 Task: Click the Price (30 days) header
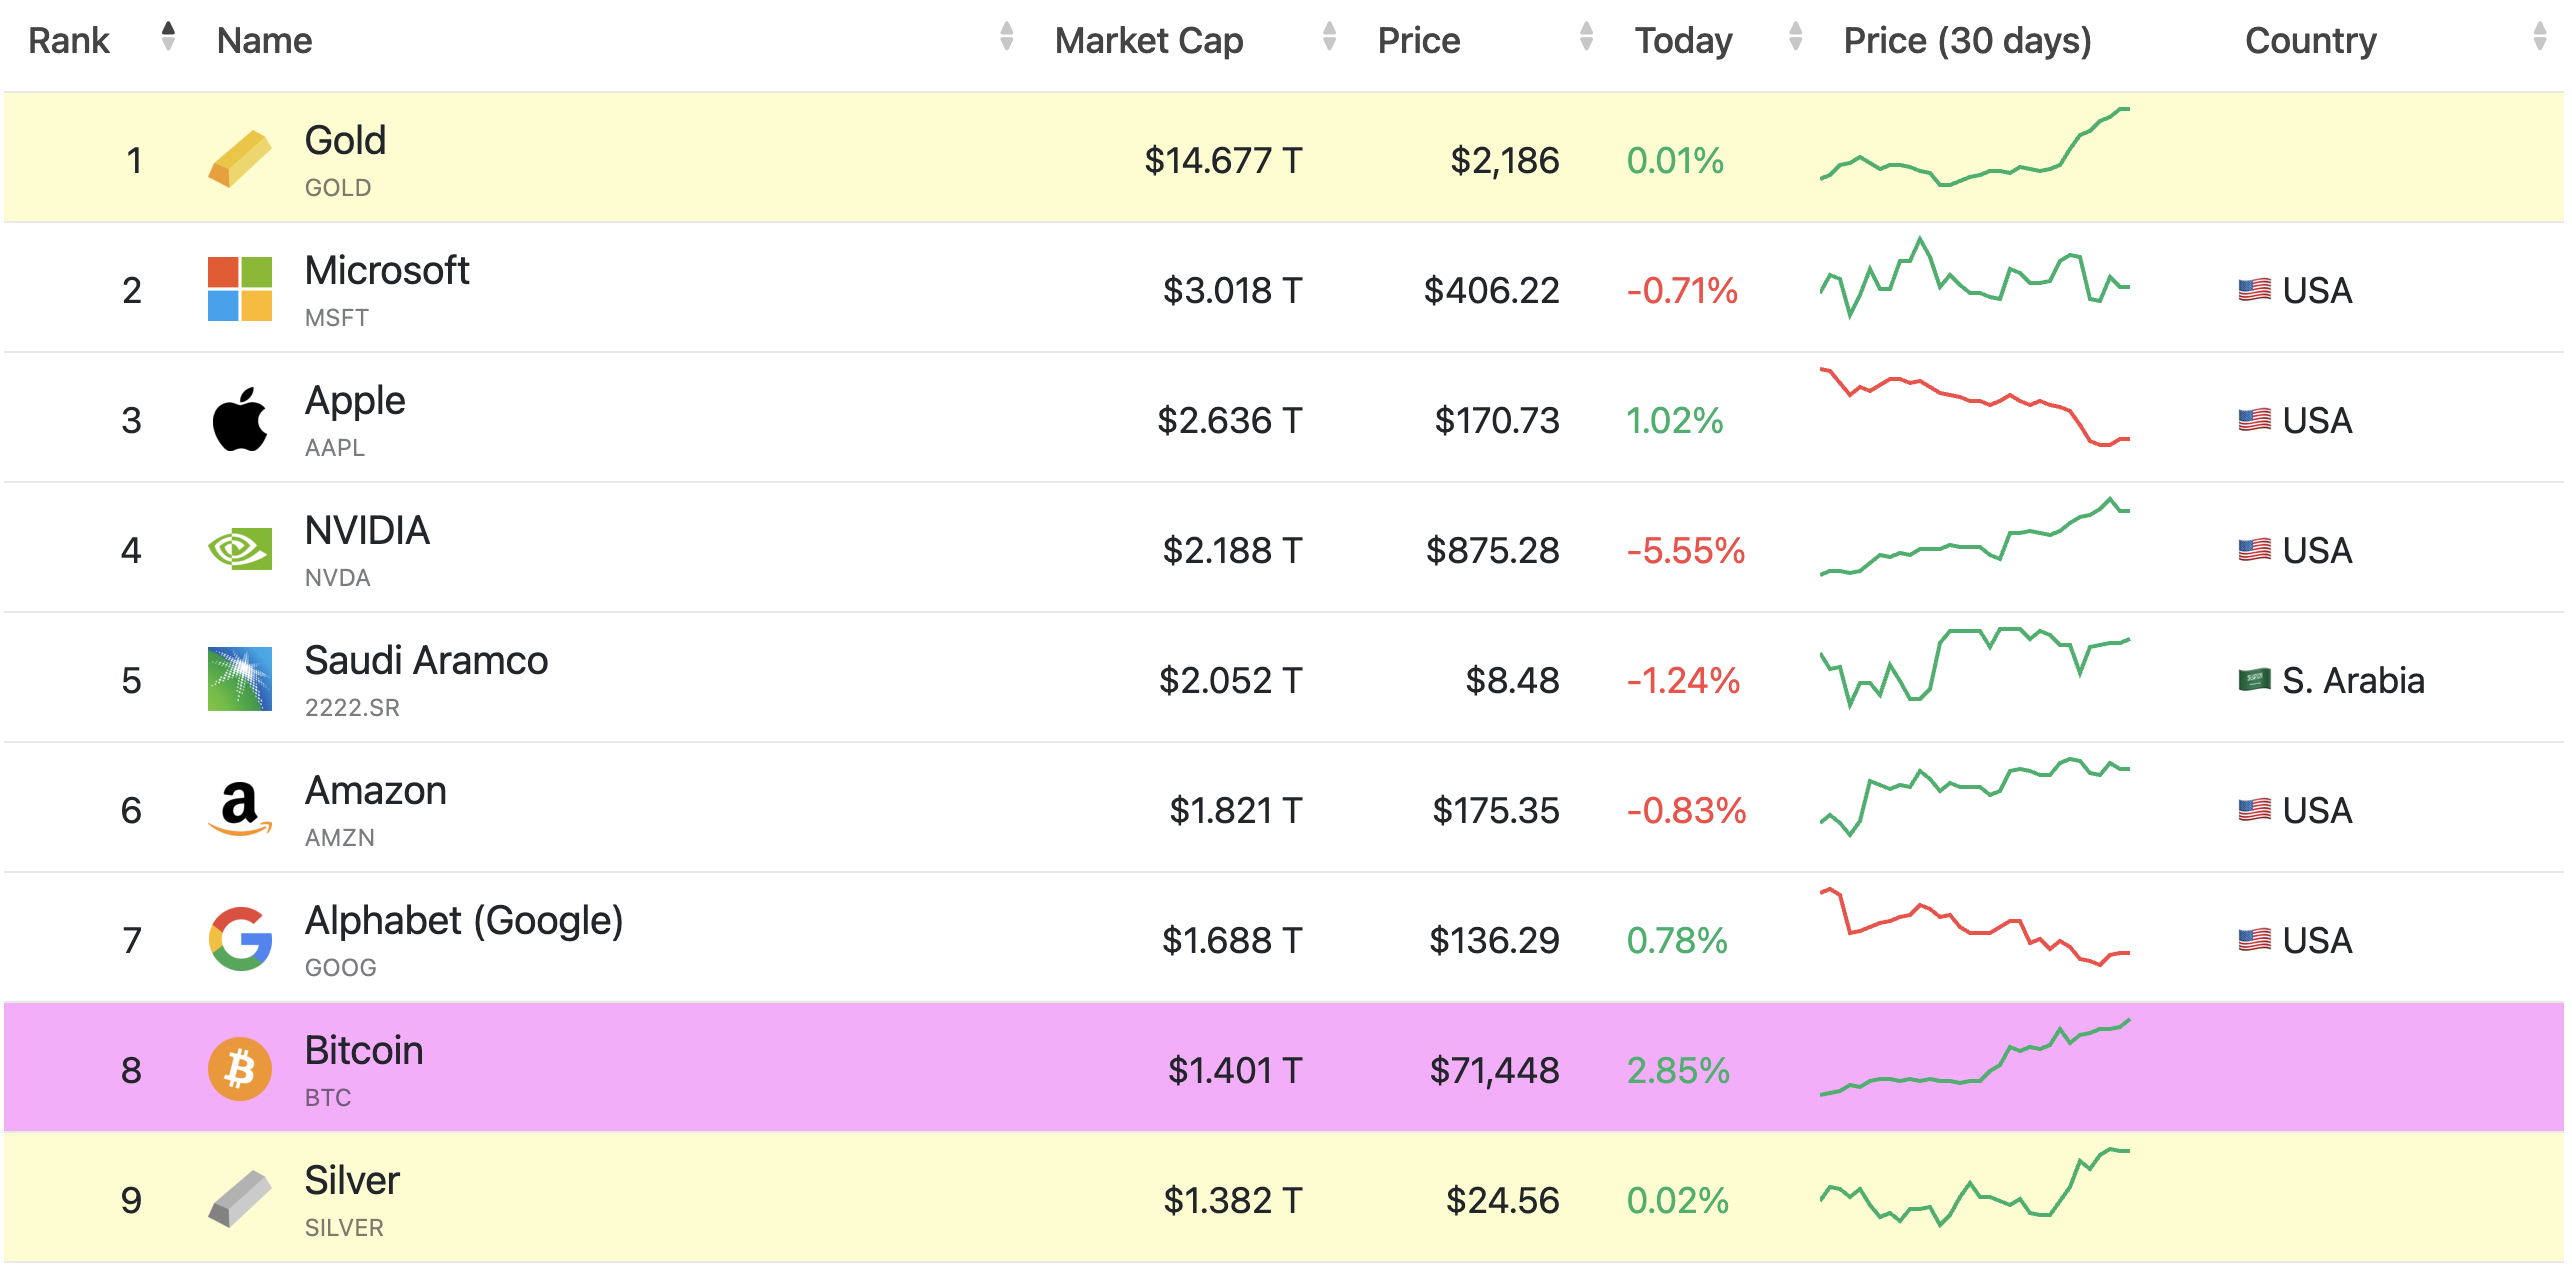(x=1967, y=41)
